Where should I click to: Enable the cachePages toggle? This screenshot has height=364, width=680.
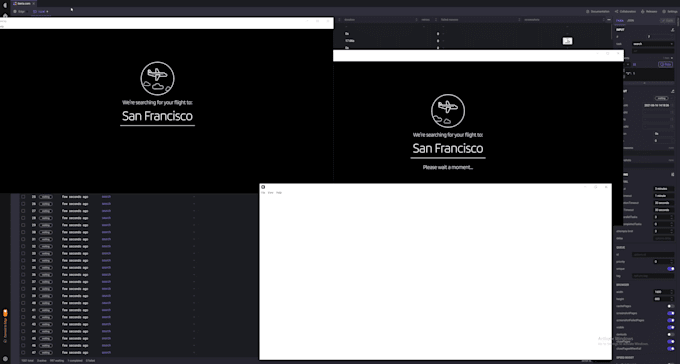[x=670, y=306]
